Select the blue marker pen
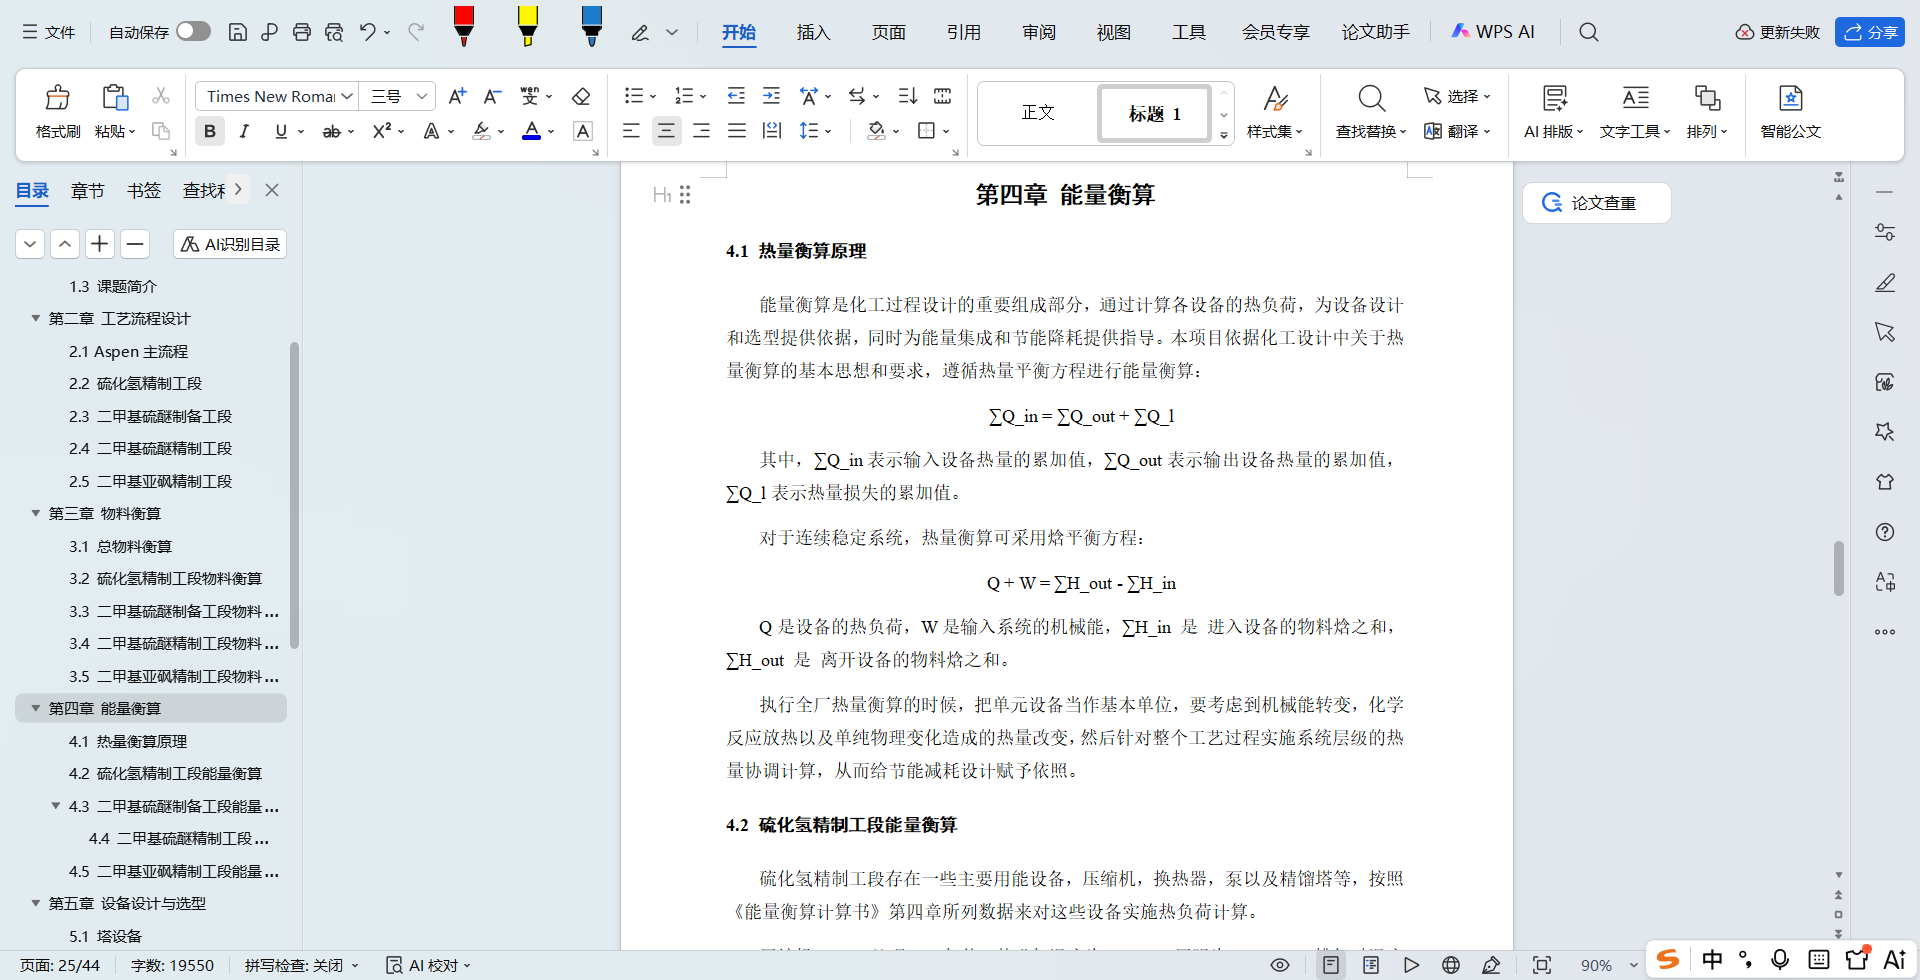 591,27
